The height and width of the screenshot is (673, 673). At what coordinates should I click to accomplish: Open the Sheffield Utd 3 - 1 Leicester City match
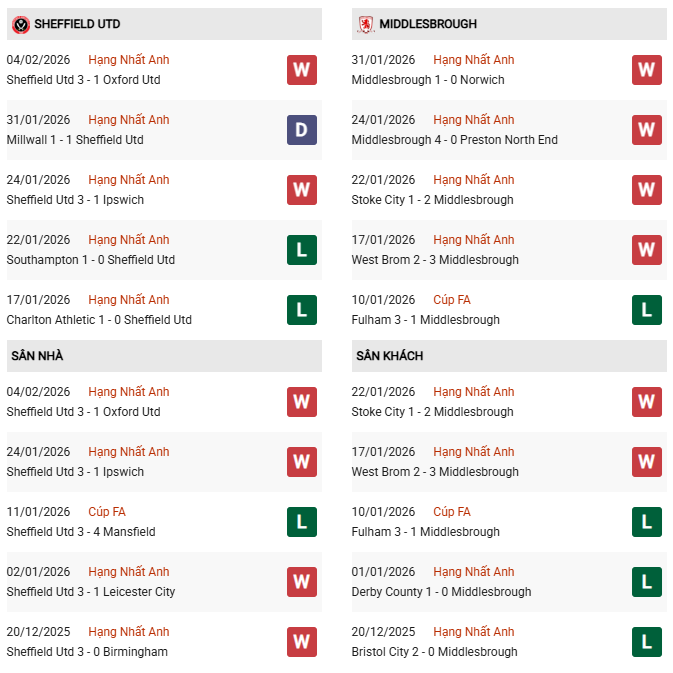click(91, 592)
